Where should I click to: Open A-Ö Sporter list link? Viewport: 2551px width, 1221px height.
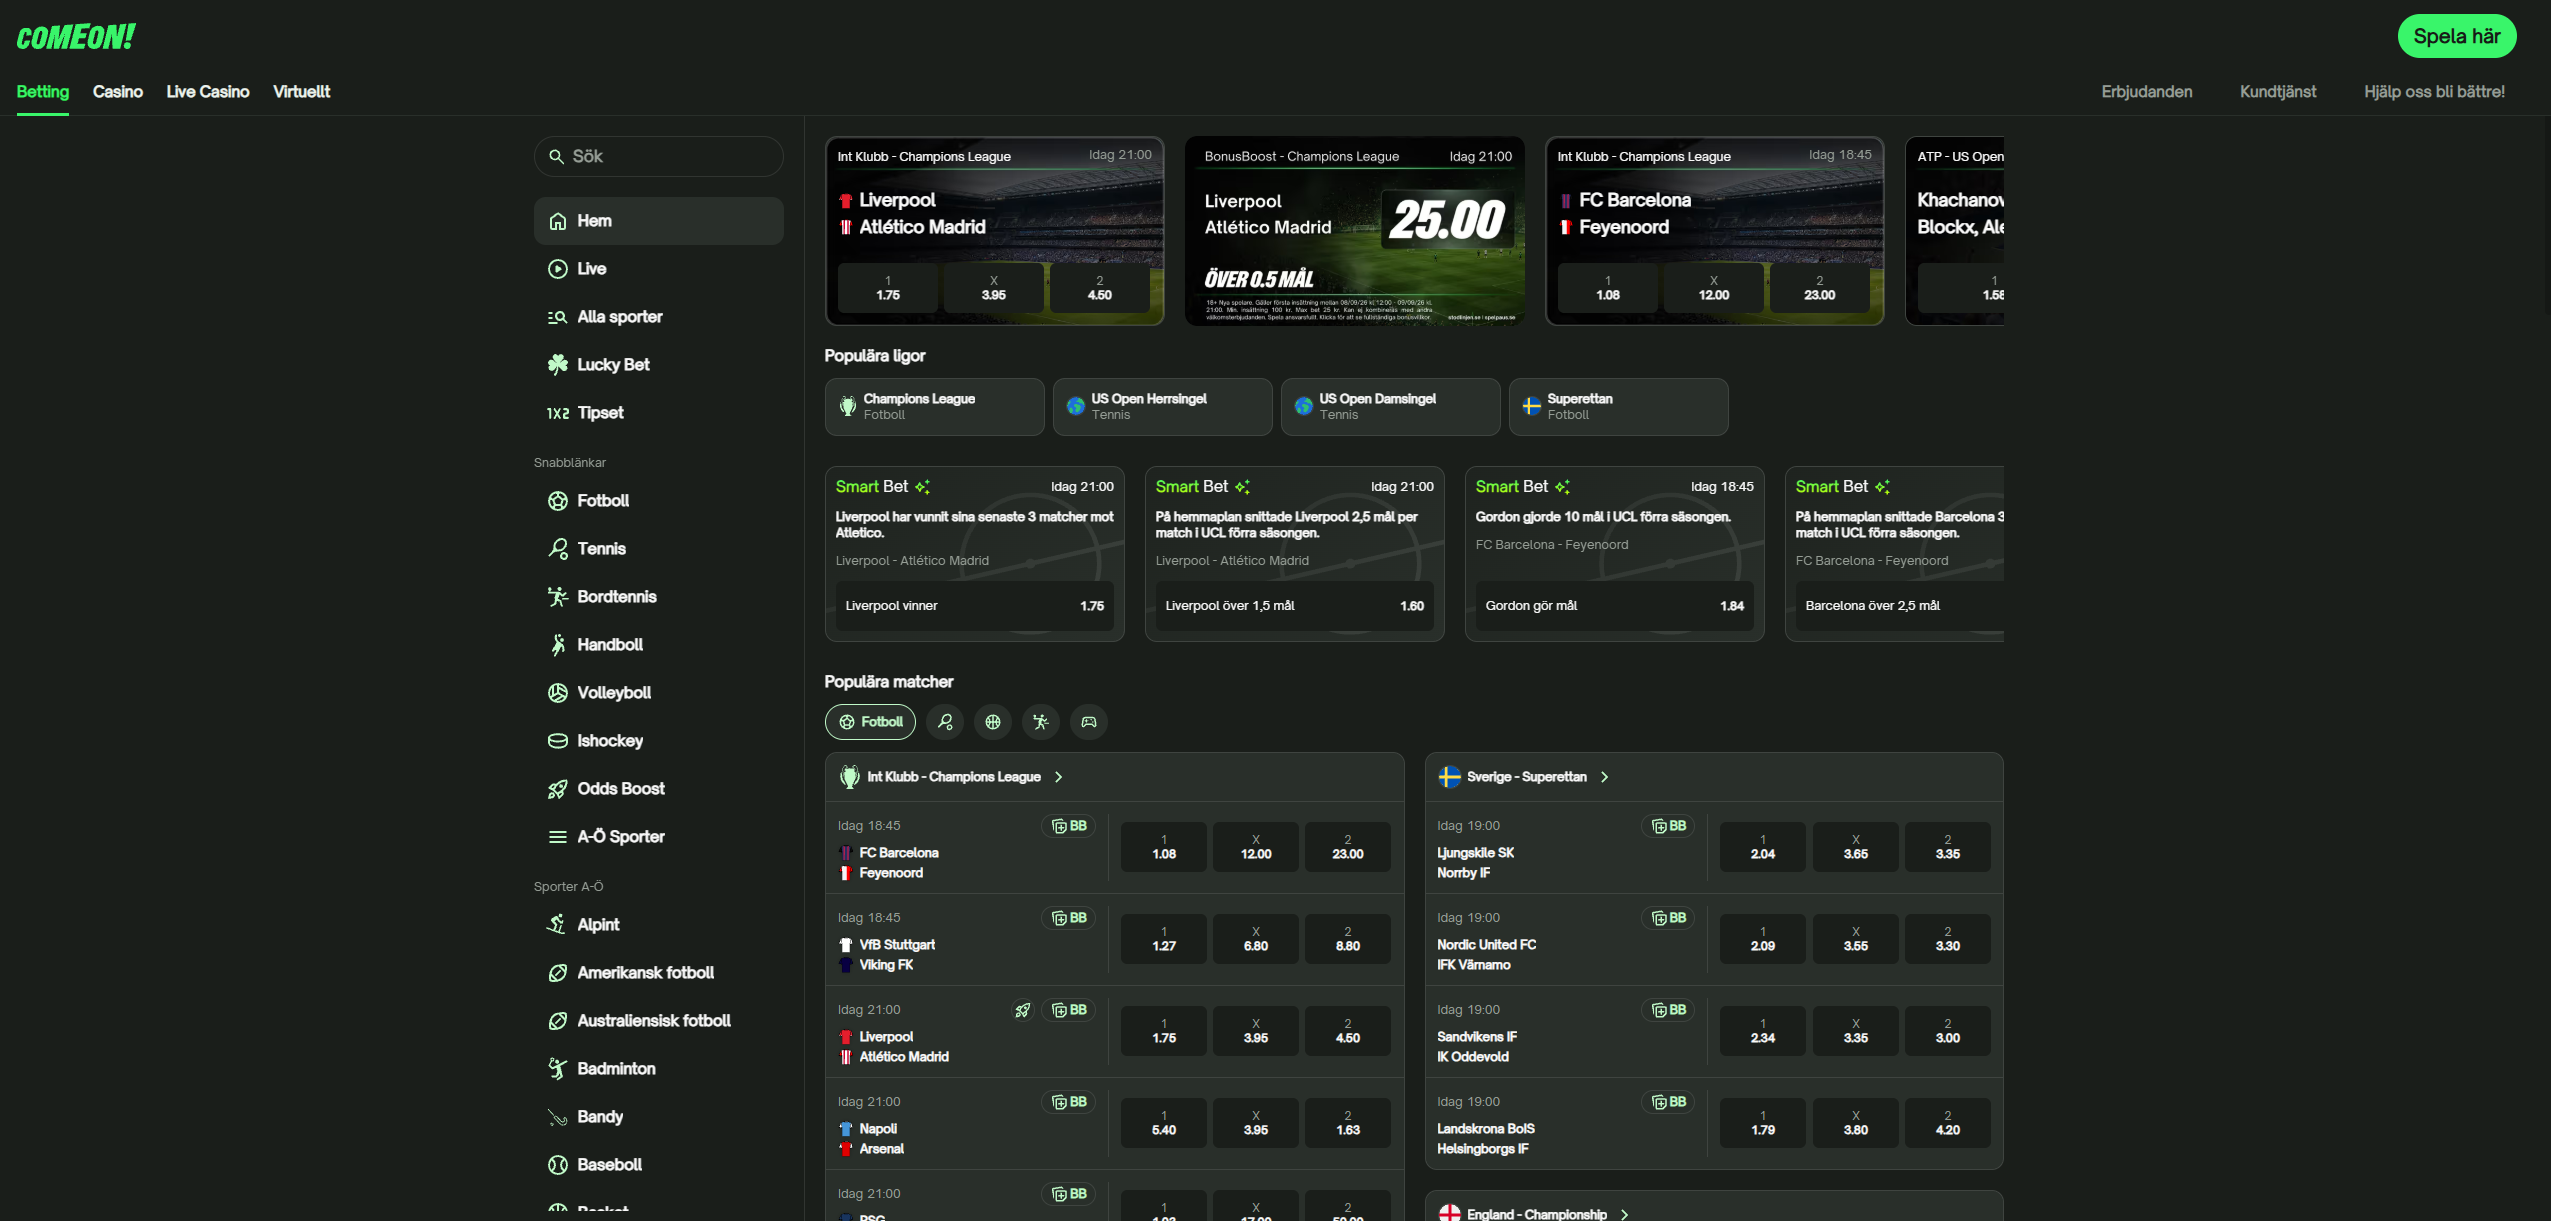tap(658, 837)
